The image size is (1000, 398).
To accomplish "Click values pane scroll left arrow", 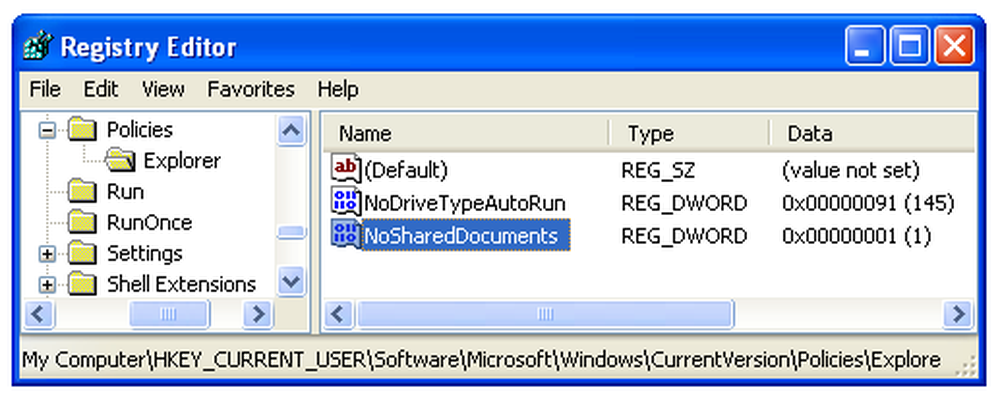I will 339,314.
